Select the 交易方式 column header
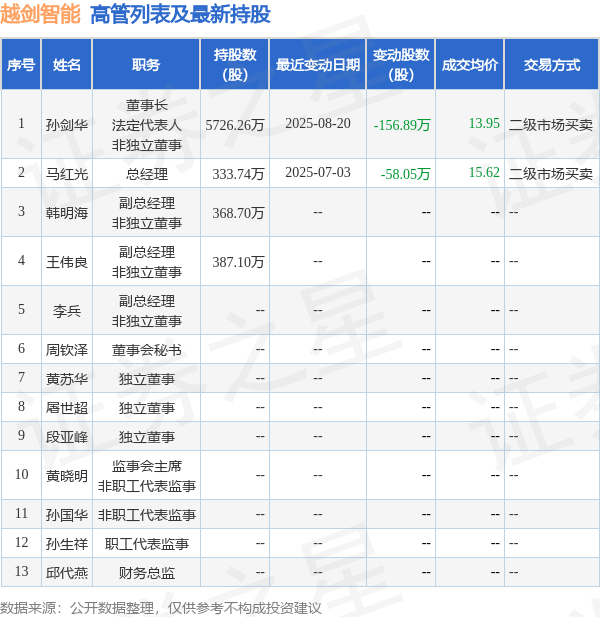 (x=552, y=65)
